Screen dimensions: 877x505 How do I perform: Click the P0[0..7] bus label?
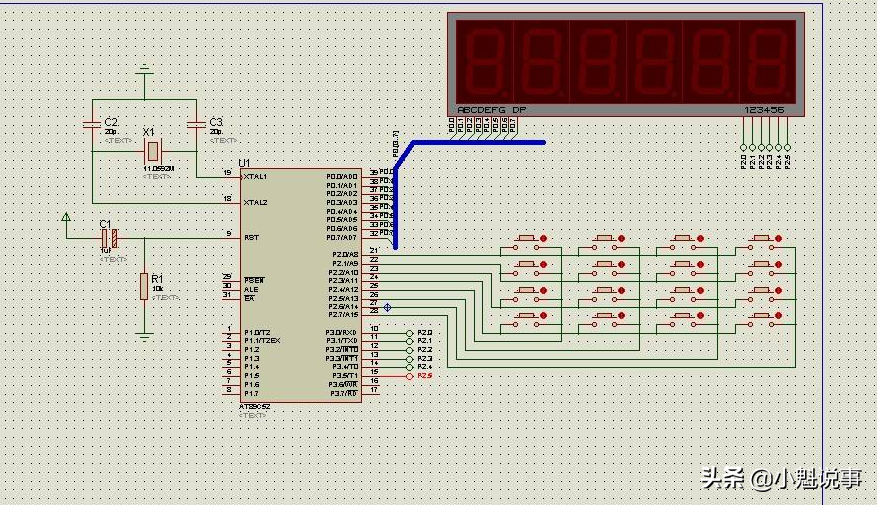pos(396,144)
